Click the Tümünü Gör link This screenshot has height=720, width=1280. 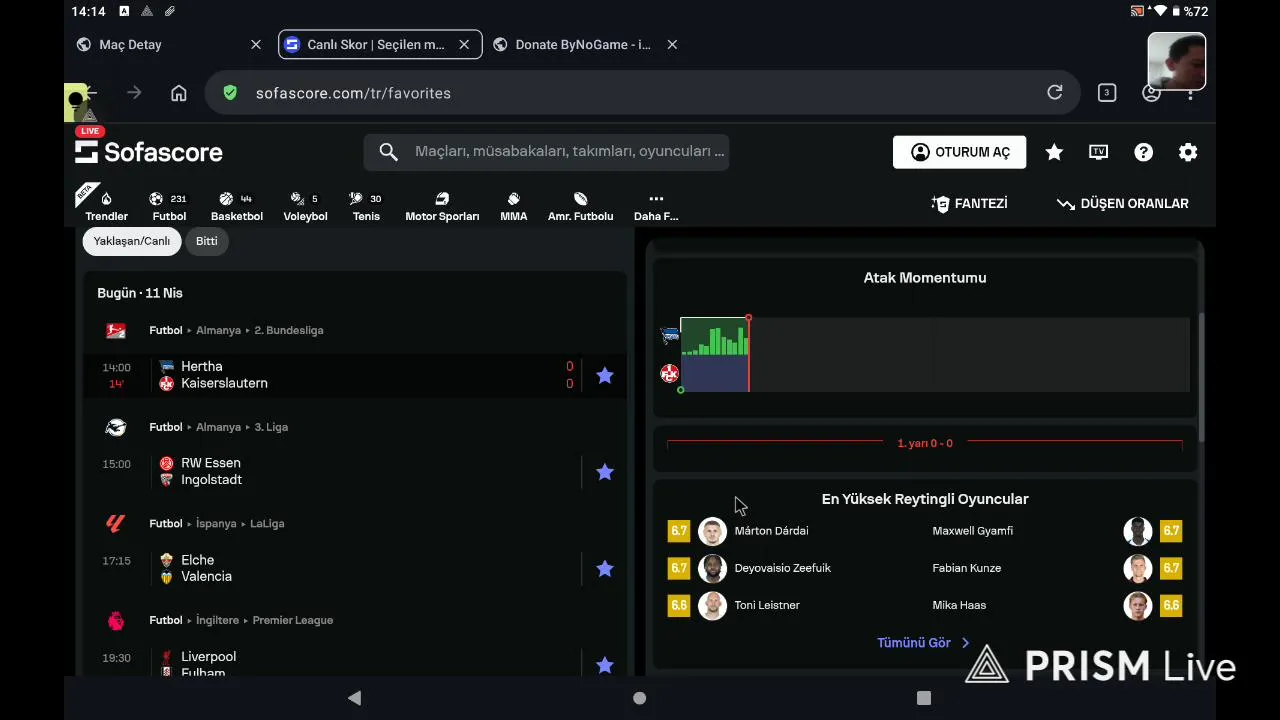[923, 643]
